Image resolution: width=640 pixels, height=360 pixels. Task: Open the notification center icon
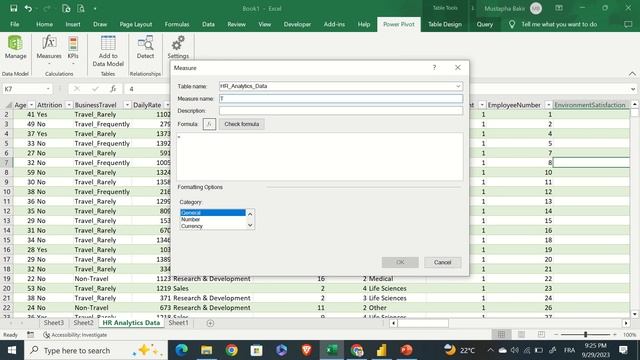[623, 350]
